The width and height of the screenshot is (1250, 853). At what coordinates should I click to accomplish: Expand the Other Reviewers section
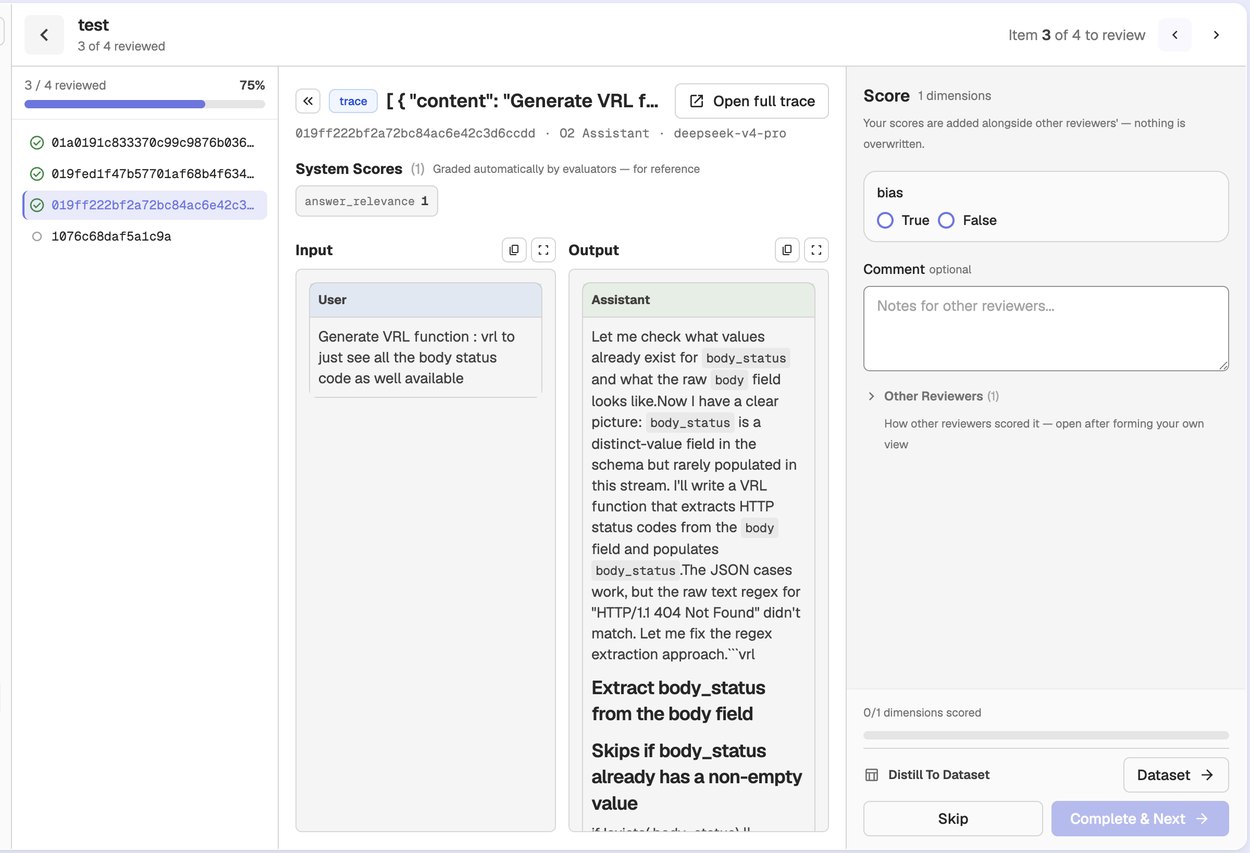tap(933, 396)
